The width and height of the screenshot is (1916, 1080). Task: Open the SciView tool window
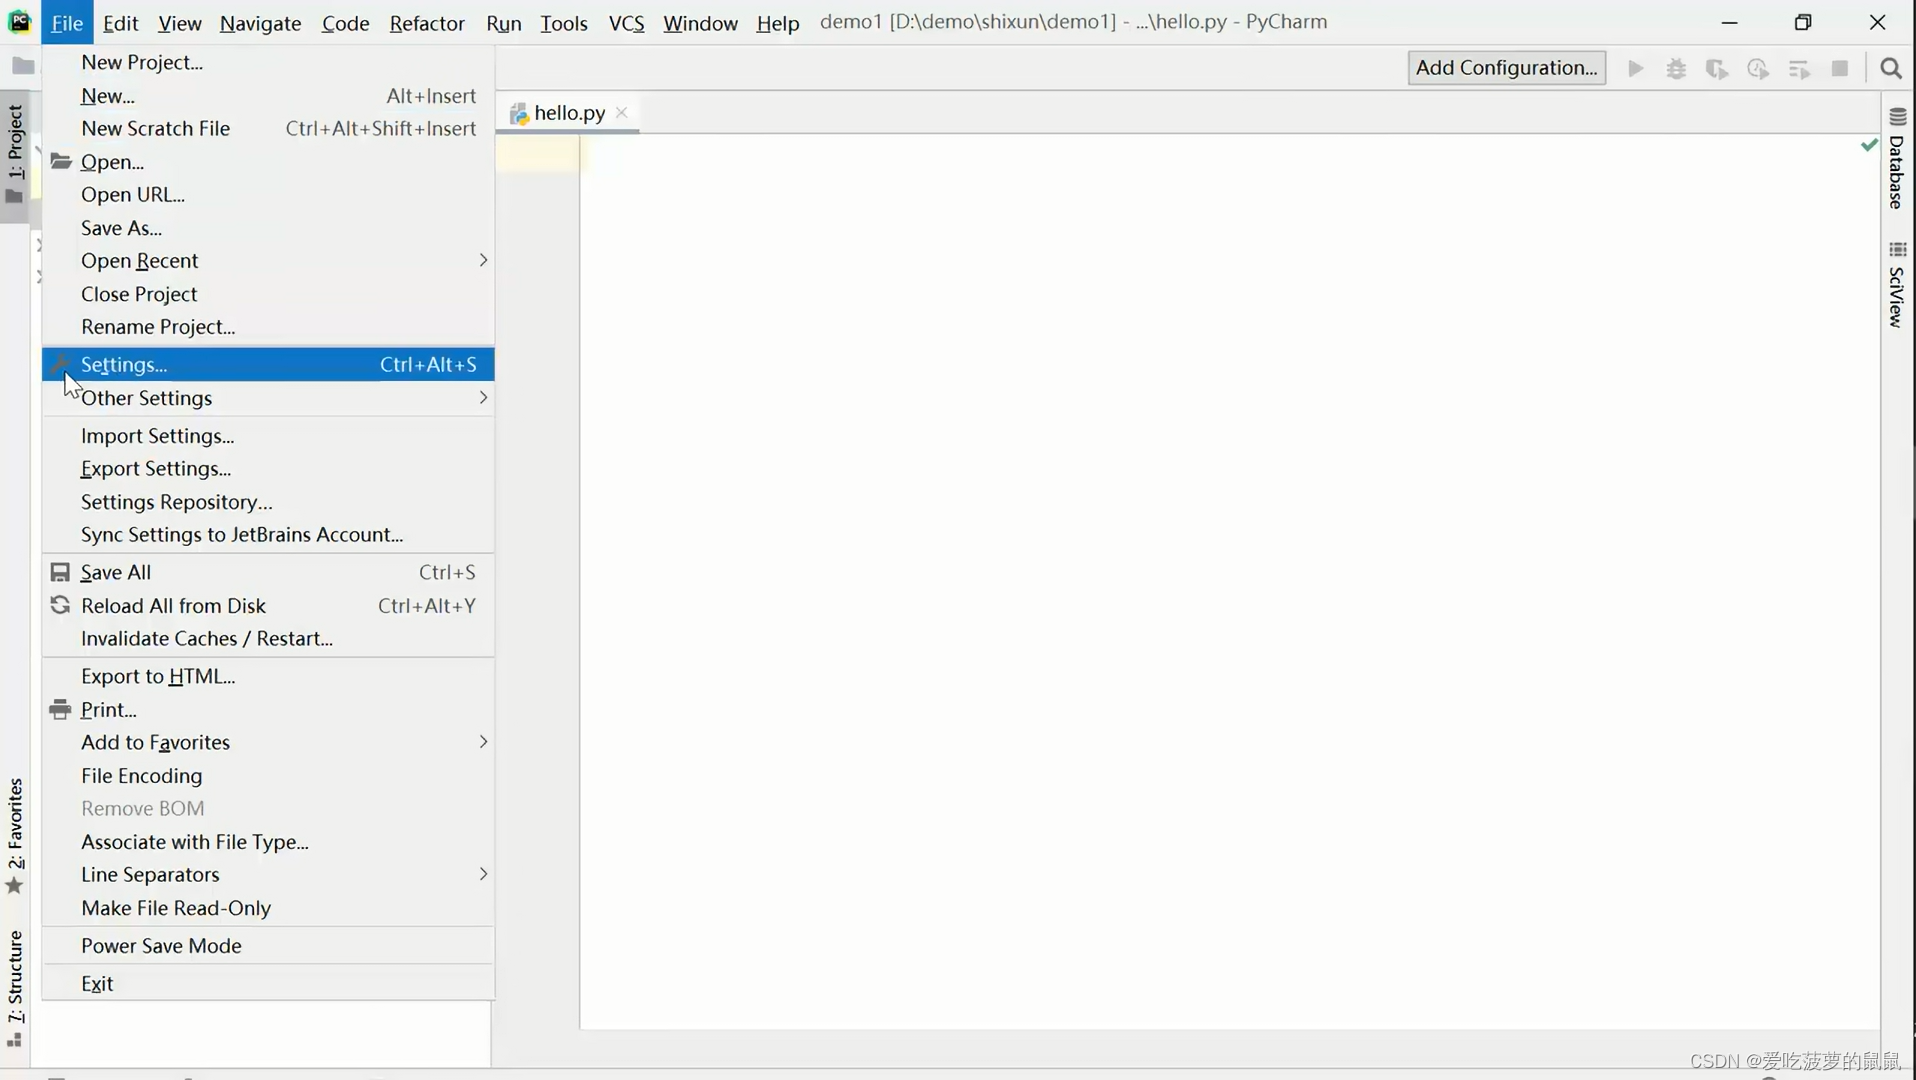tap(1896, 284)
